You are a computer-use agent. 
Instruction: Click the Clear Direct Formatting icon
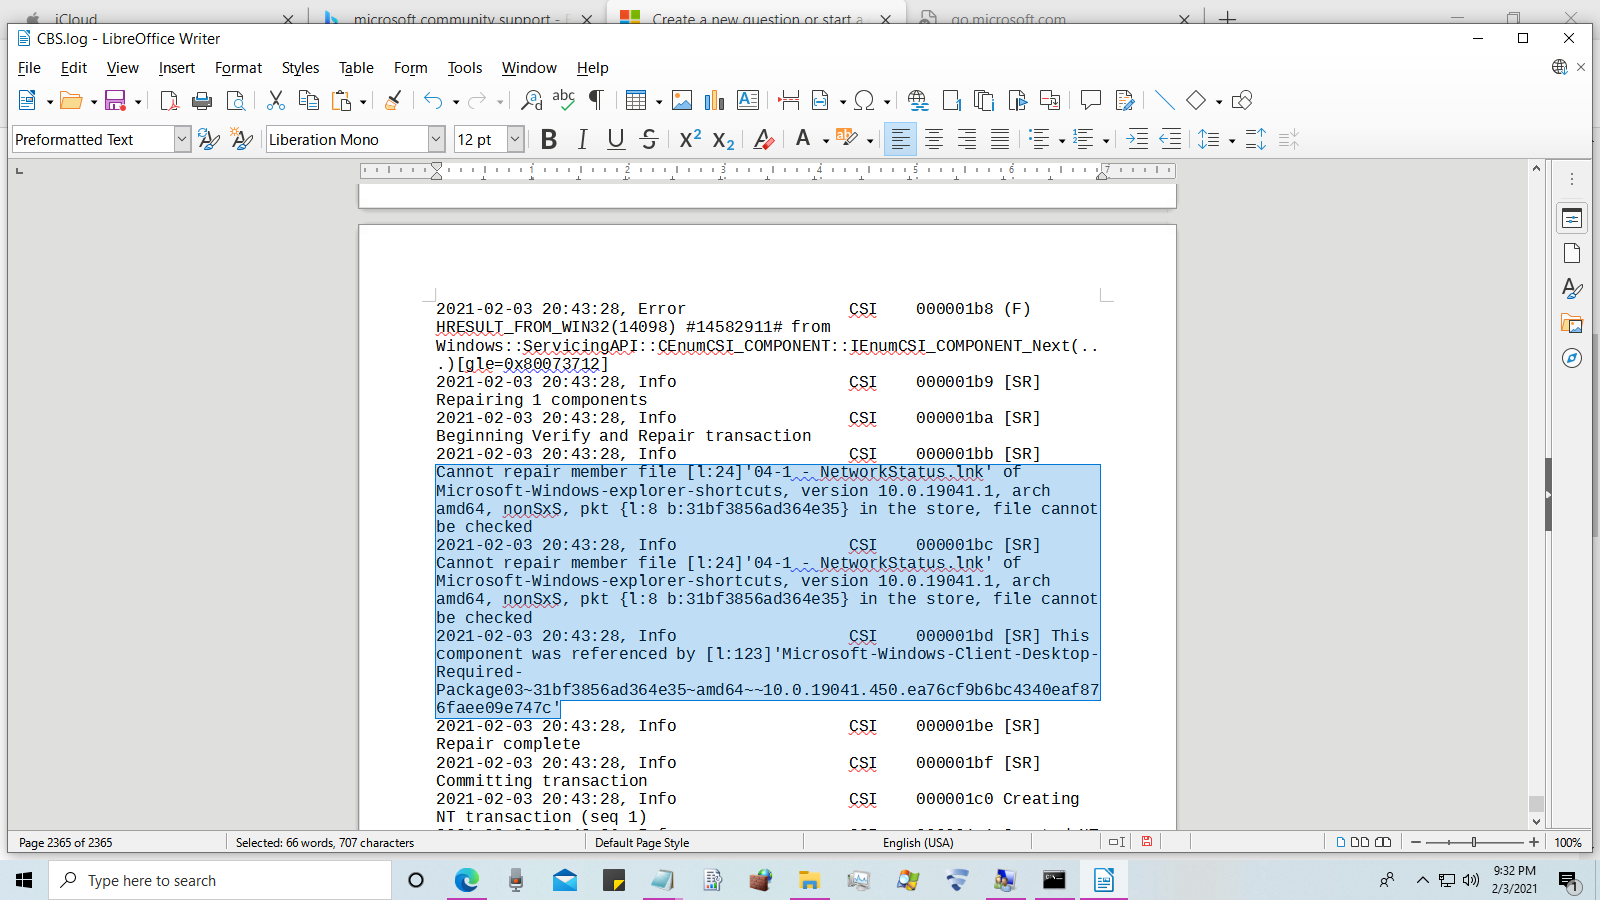tap(764, 139)
